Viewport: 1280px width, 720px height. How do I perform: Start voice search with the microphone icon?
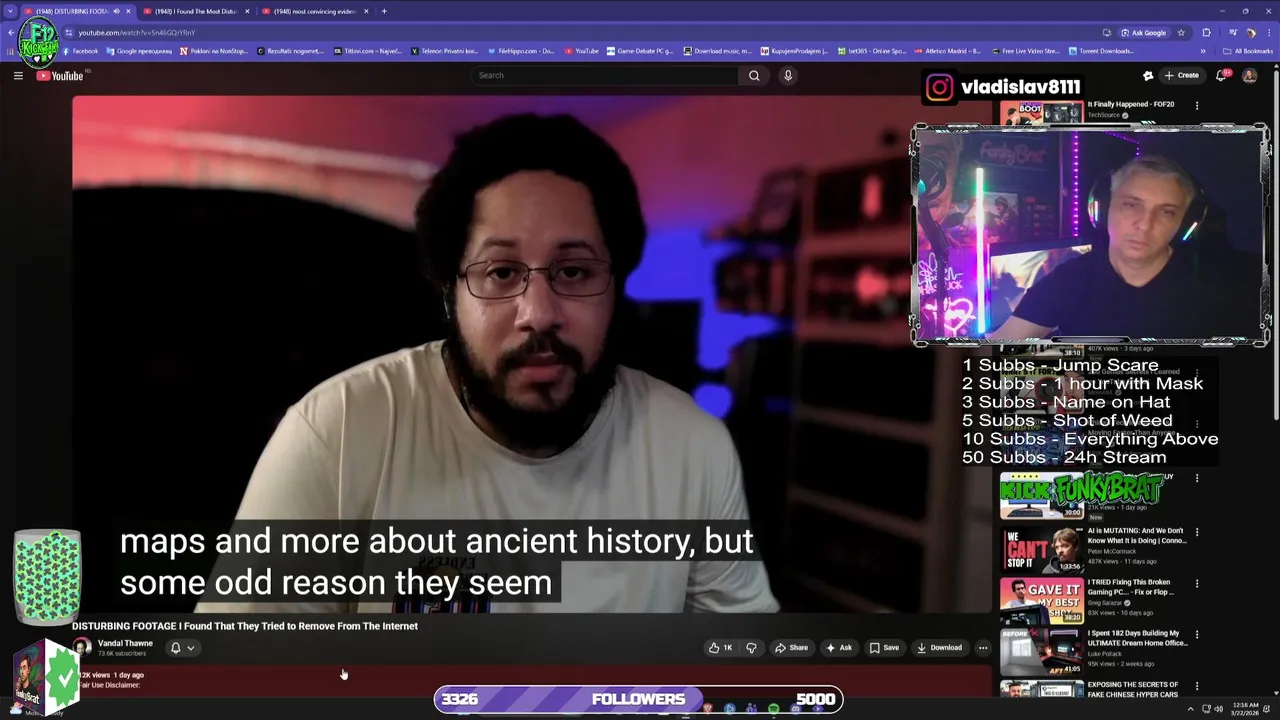[788, 75]
